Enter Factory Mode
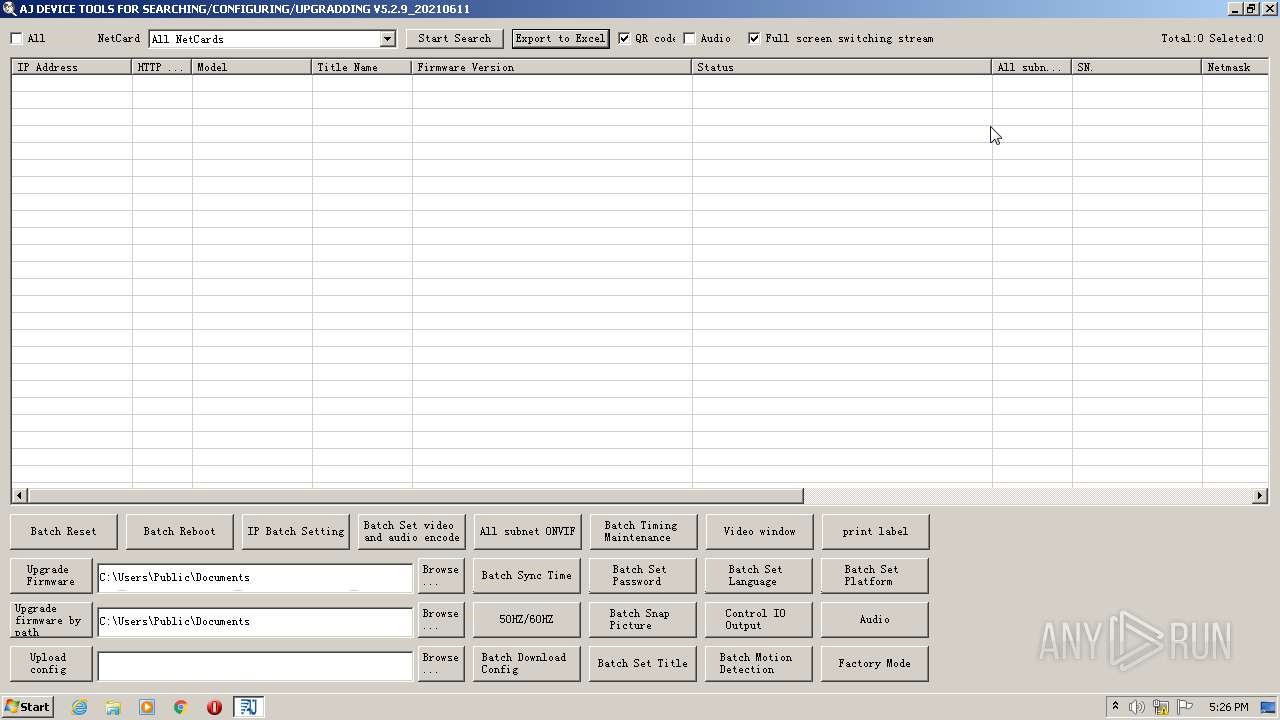 [875, 664]
